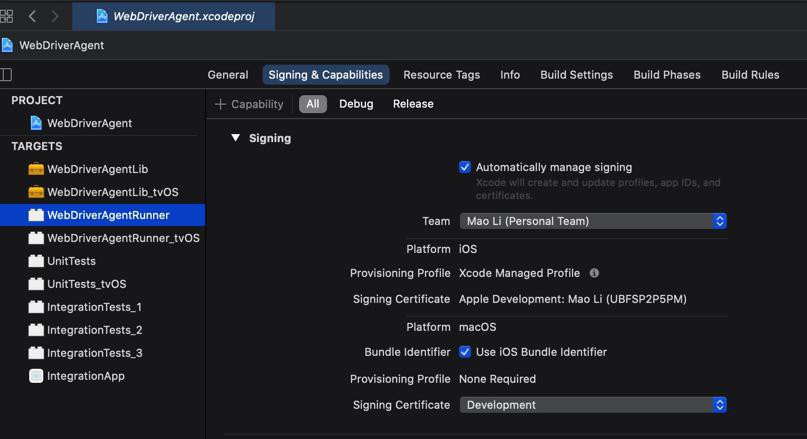Screen dimensions: 807x439
Task: Filter by Debug configuration
Action: pos(356,104)
